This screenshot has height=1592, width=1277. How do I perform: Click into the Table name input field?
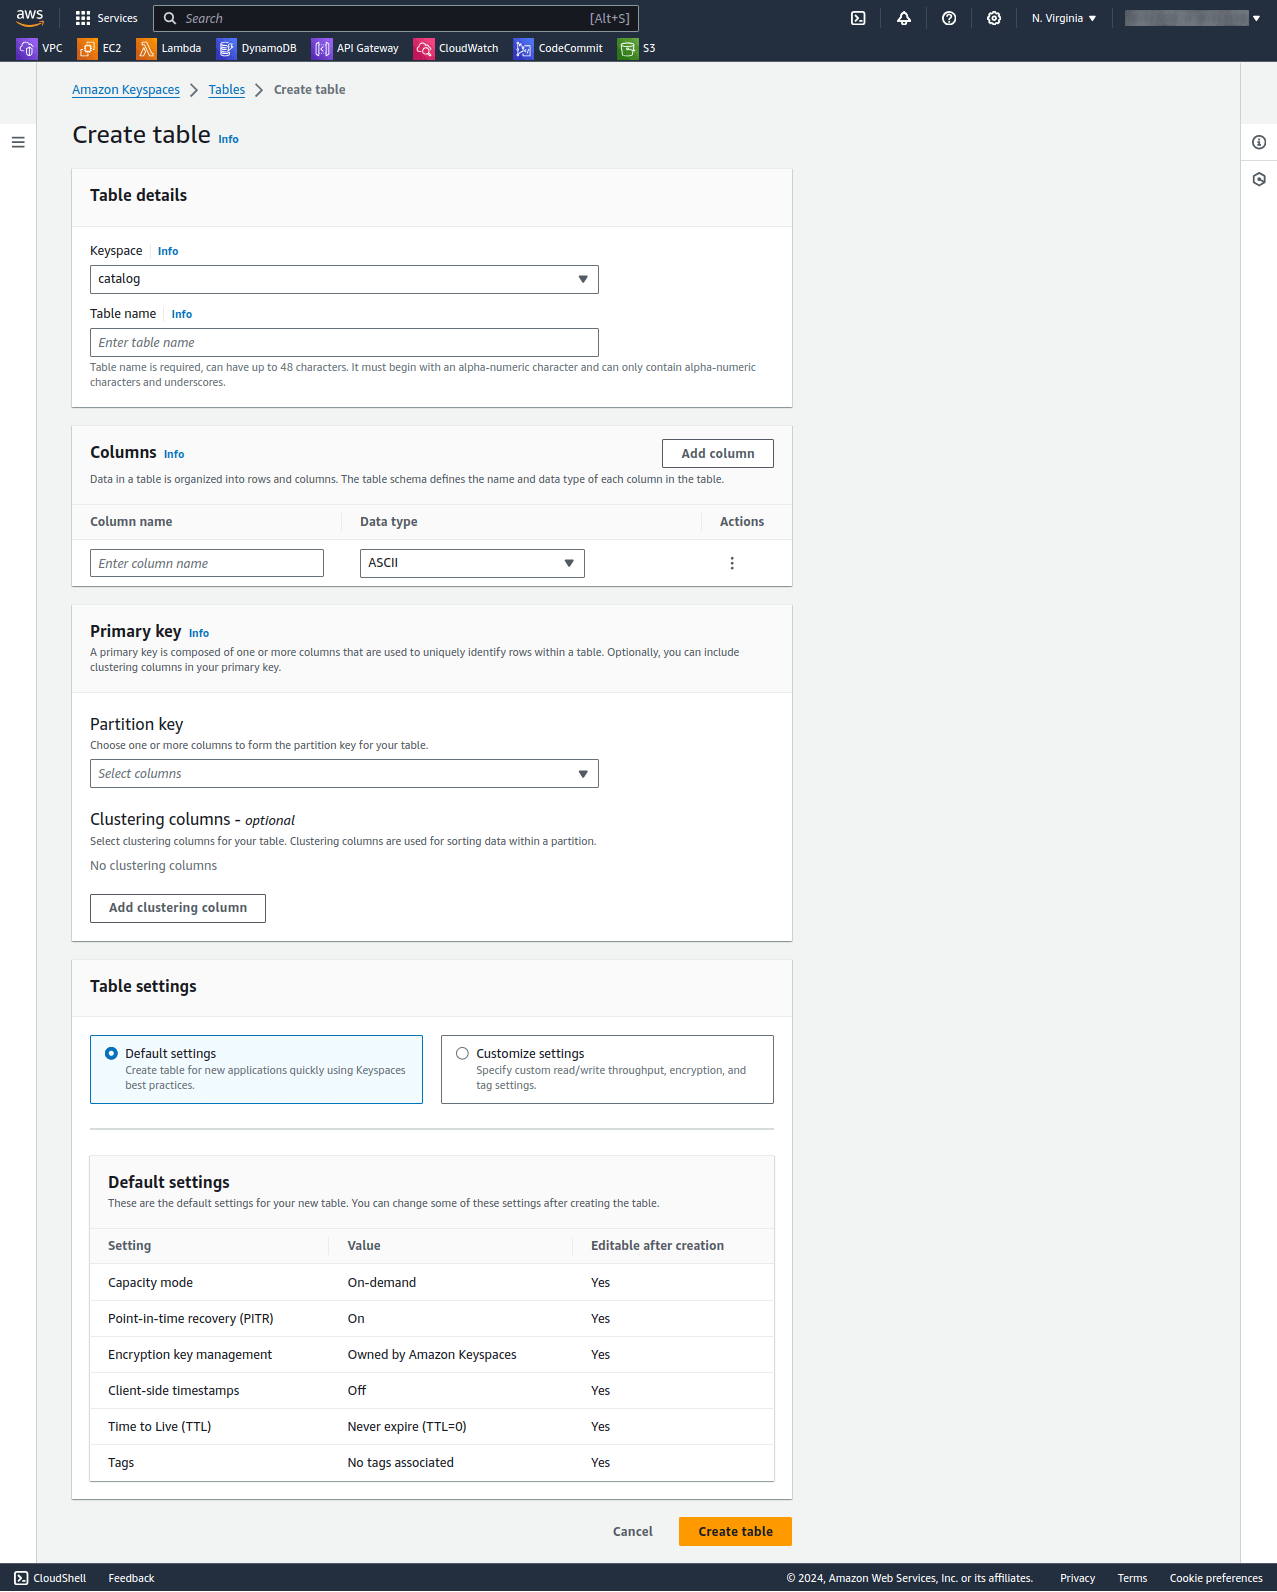(x=344, y=342)
